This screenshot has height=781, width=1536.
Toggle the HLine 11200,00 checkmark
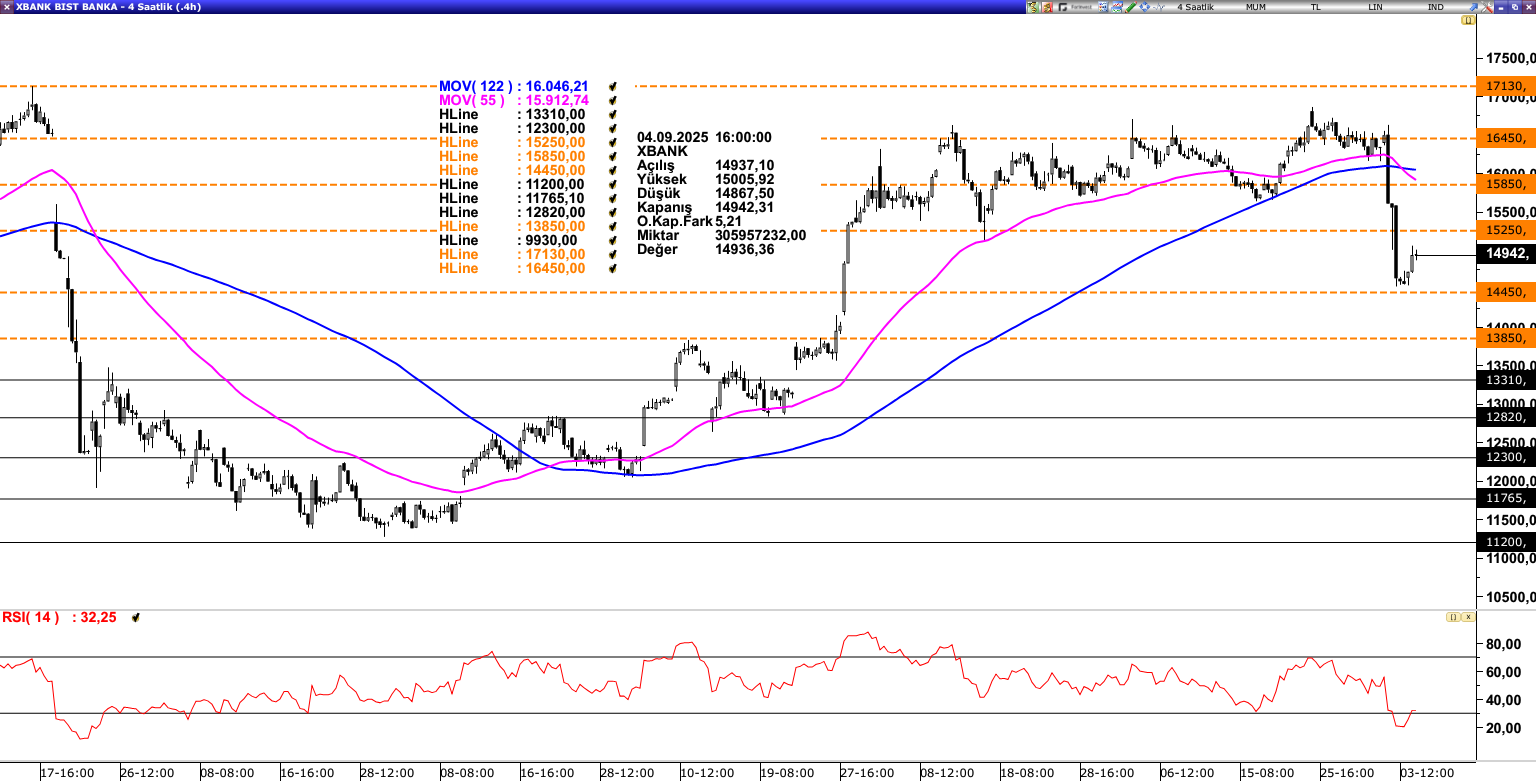[x=613, y=185]
